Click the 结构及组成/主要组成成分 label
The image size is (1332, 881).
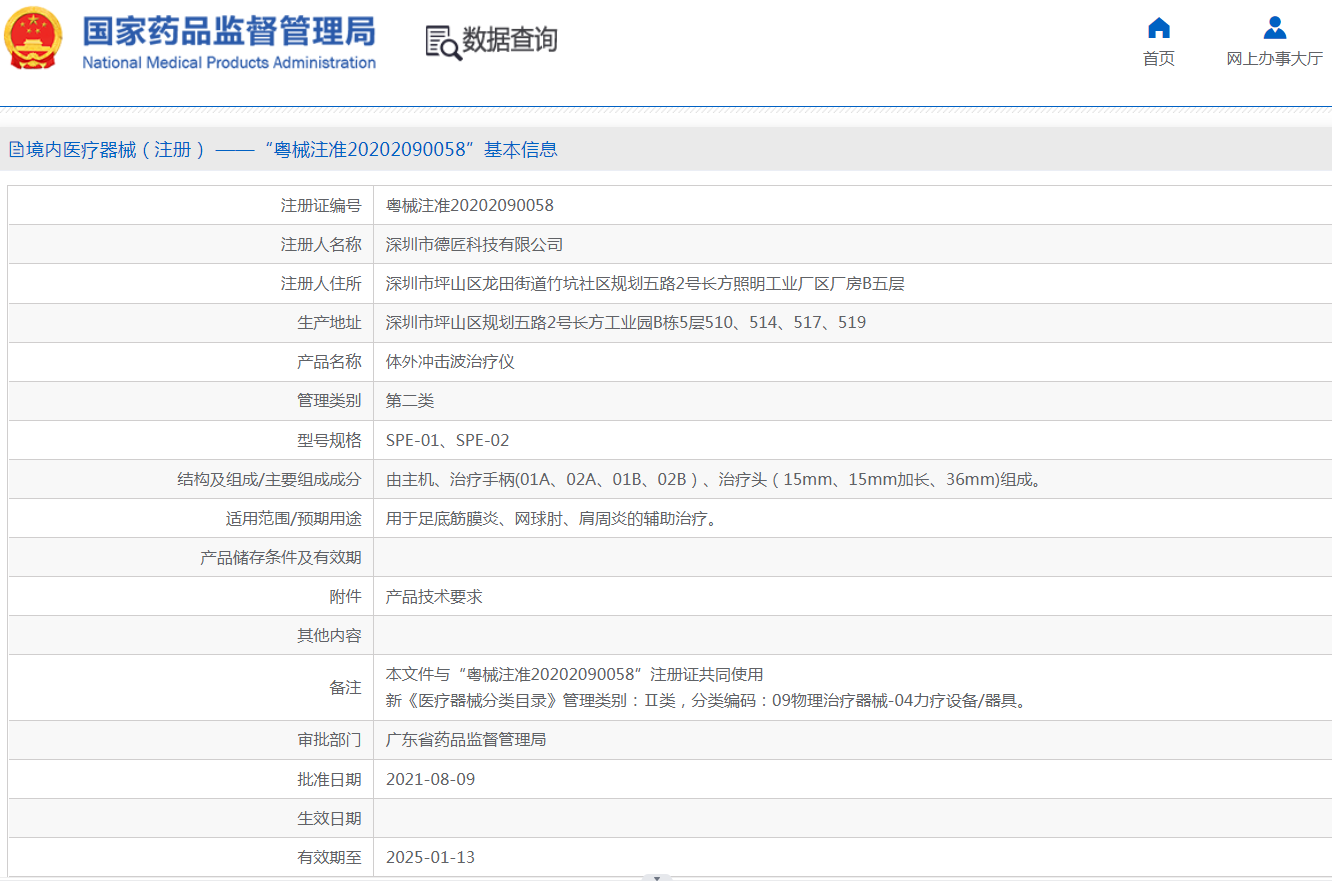pyautogui.click(x=269, y=480)
